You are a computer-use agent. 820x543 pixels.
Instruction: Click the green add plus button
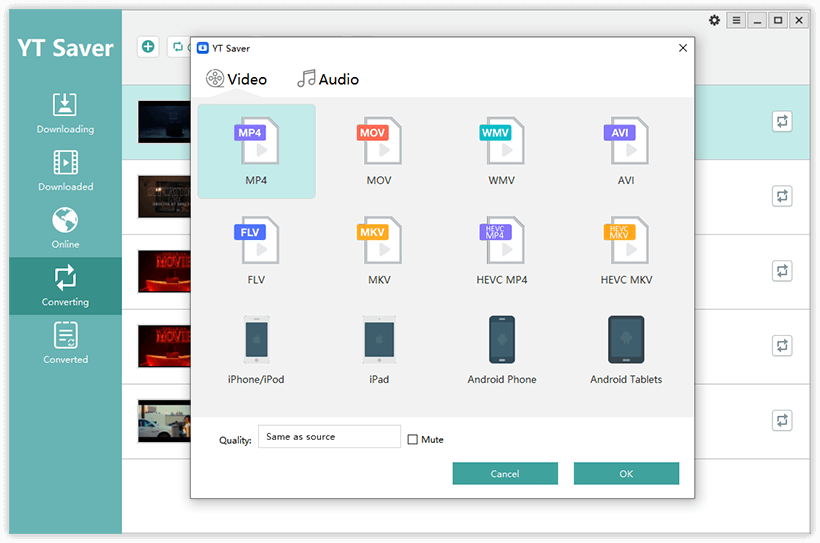[x=148, y=47]
